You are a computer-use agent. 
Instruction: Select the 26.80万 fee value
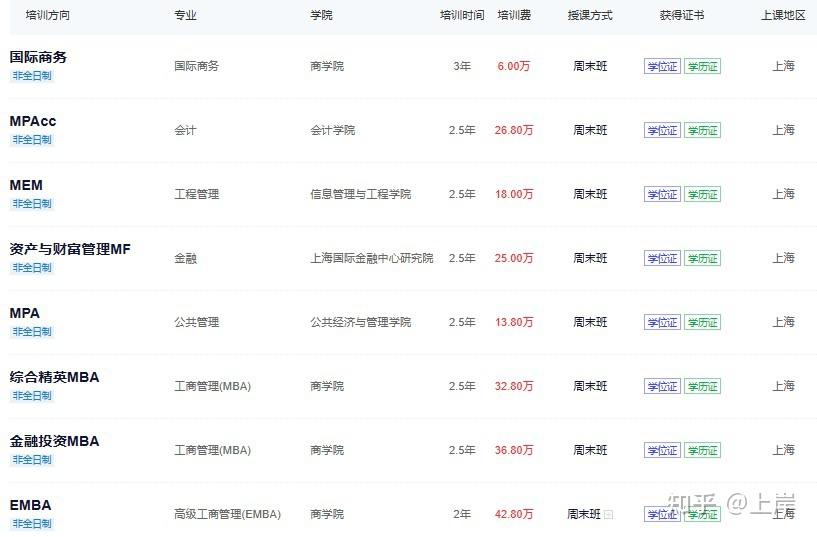[514, 130]
